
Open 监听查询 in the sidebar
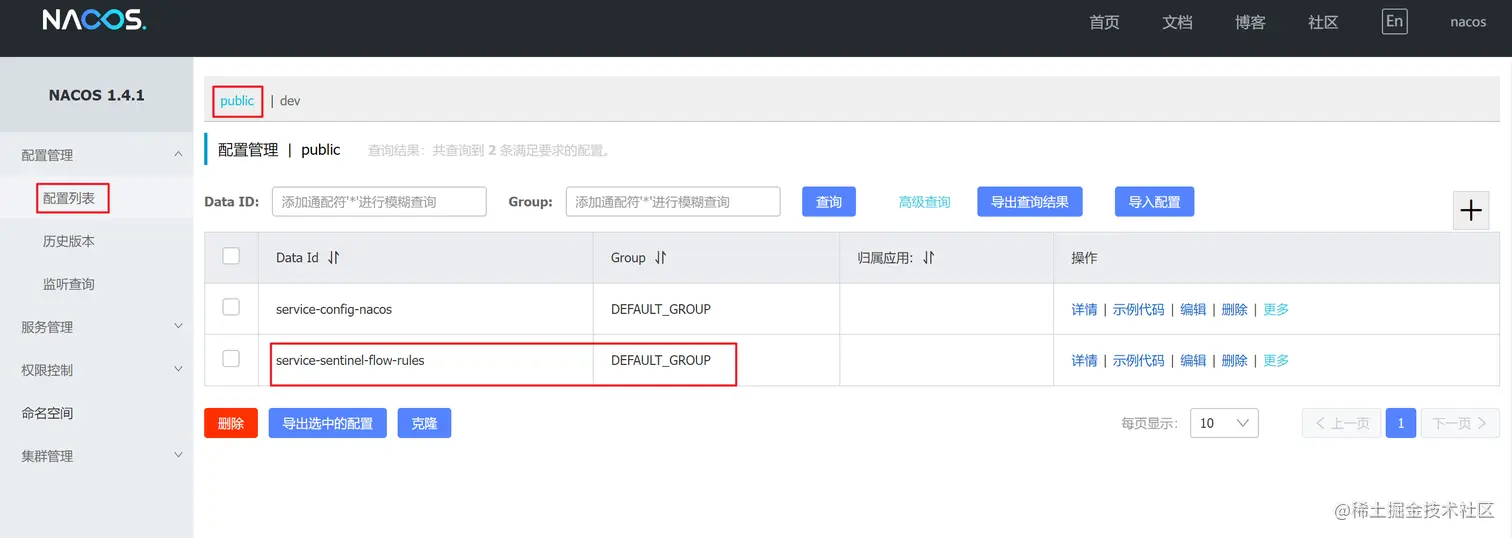point(69,284)
